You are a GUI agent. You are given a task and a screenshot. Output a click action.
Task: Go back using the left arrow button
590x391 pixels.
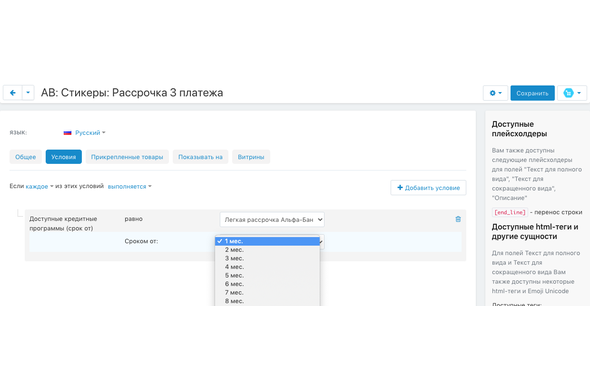coord(13,93)
